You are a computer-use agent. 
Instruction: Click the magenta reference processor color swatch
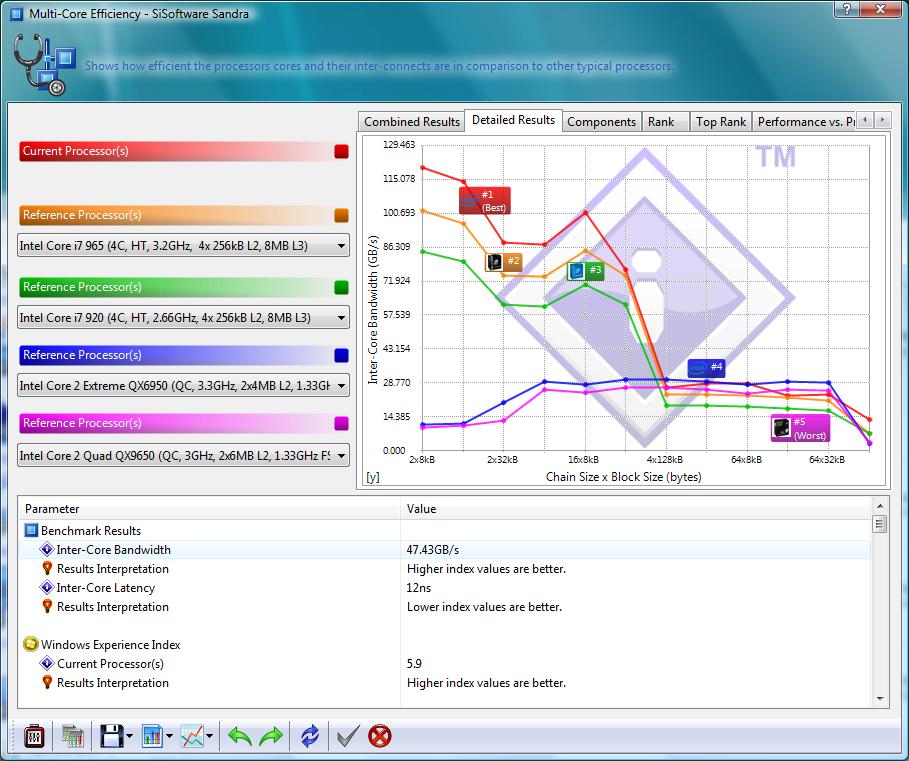pos(341,423)
